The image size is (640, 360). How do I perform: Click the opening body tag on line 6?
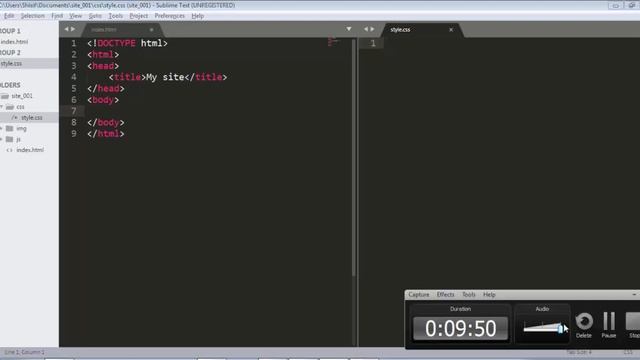[103, 100]
